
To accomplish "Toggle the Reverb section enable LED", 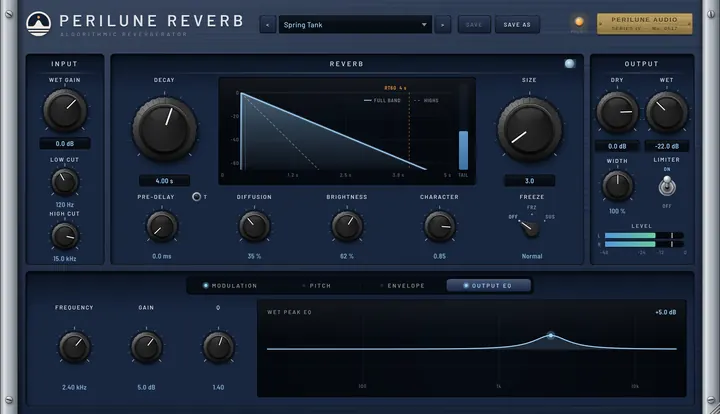I will point(569,64).
